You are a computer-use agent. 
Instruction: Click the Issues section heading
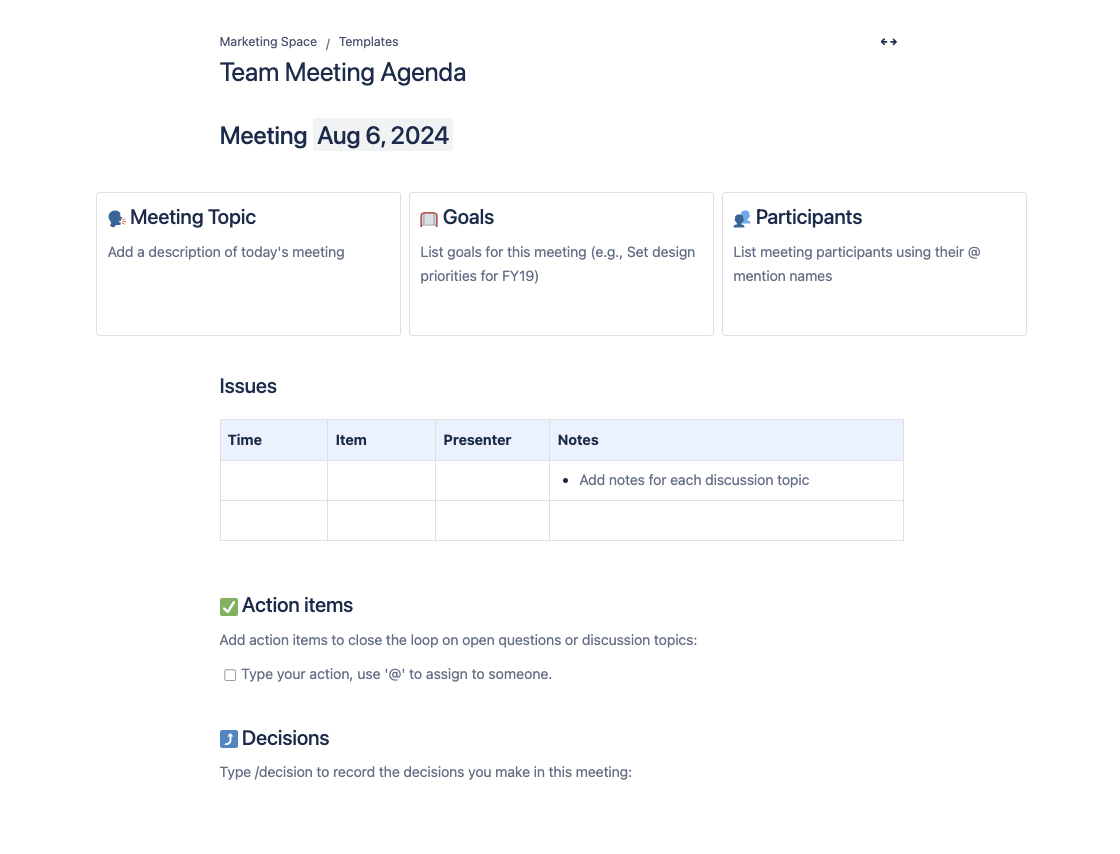point(248,386)
